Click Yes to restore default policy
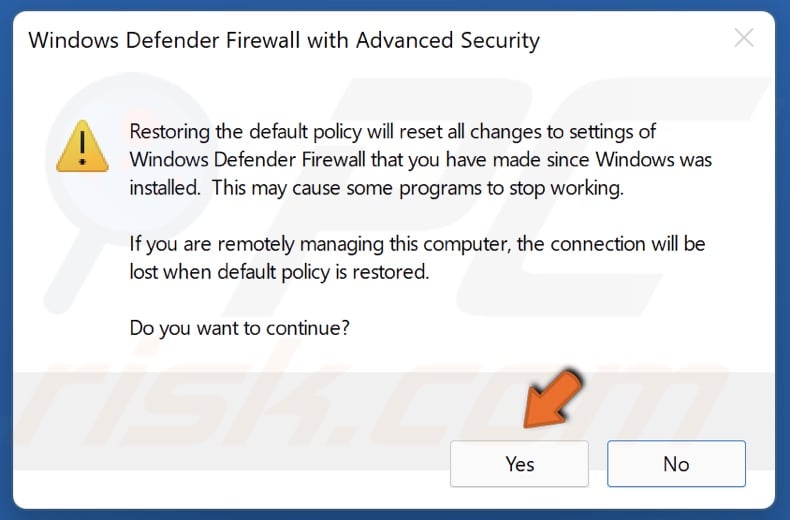This screenshot has height=520, width=790. 519,464
